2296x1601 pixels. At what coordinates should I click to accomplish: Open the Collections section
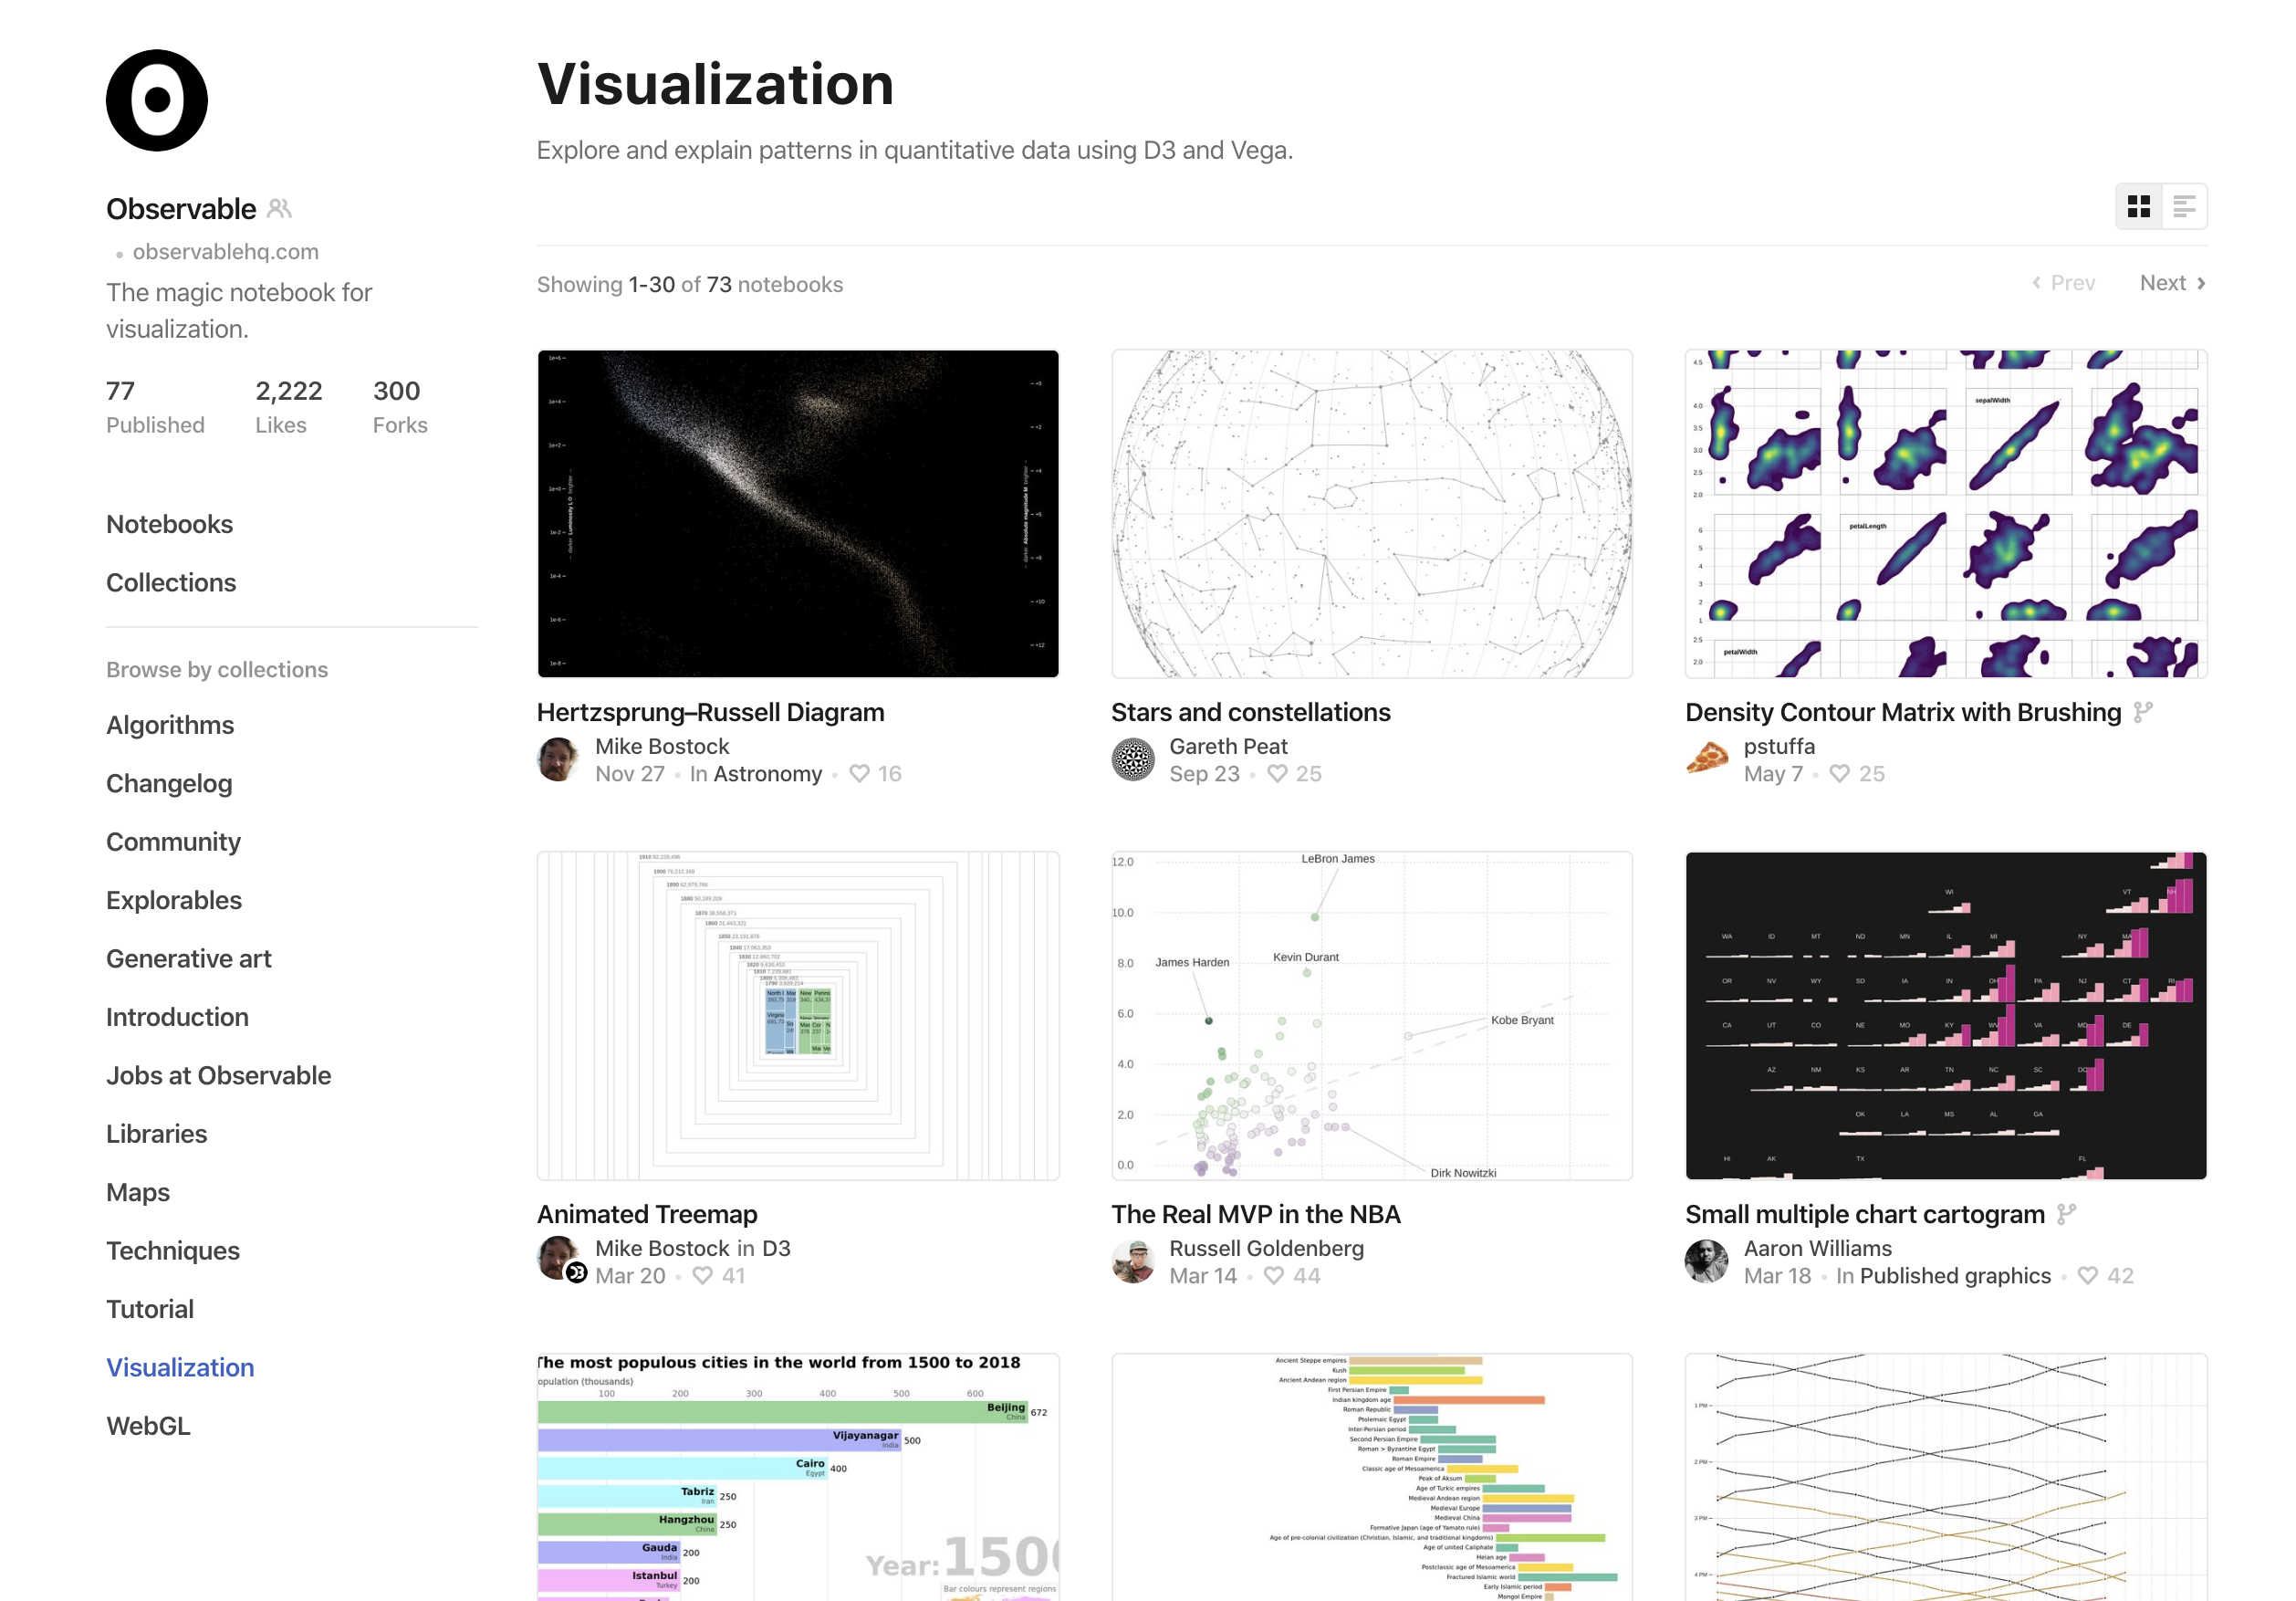click(x=171, y=582)
